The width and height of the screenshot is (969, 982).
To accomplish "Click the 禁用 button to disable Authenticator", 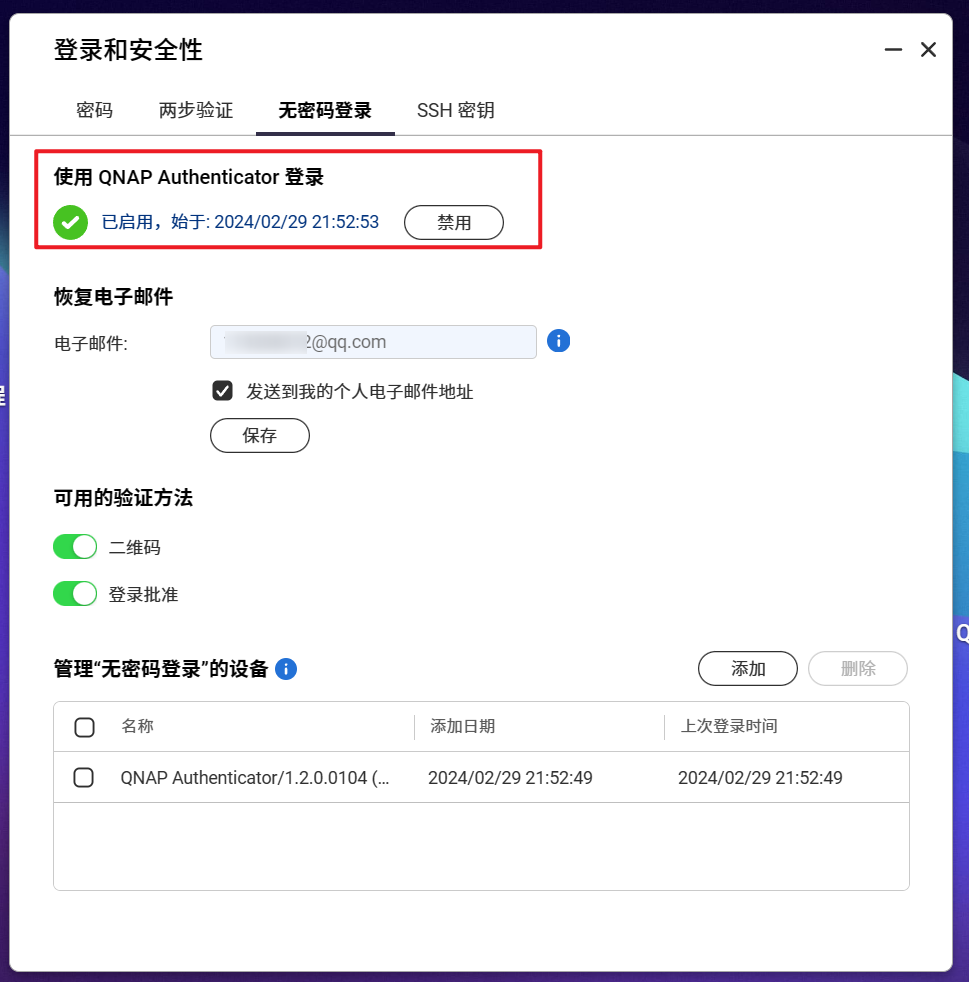I will point(453,222).
